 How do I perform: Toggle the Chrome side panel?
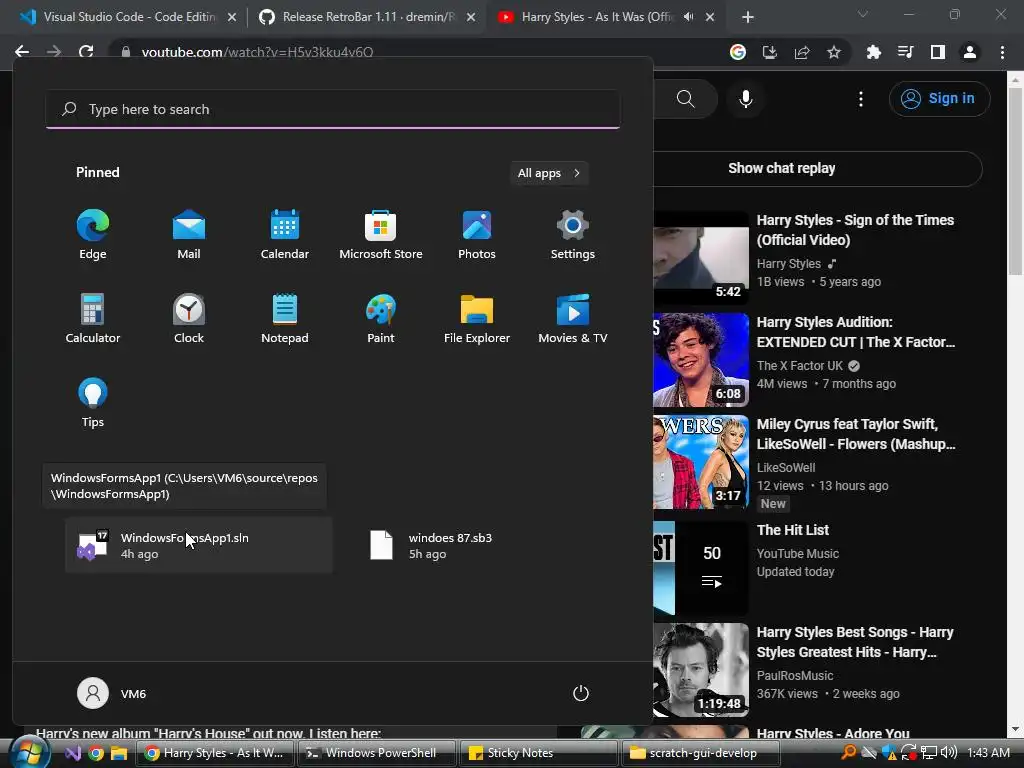click(938, 52)
